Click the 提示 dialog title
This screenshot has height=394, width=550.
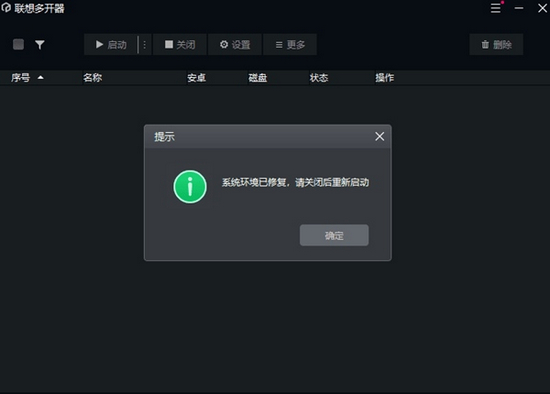pos(165,136)
